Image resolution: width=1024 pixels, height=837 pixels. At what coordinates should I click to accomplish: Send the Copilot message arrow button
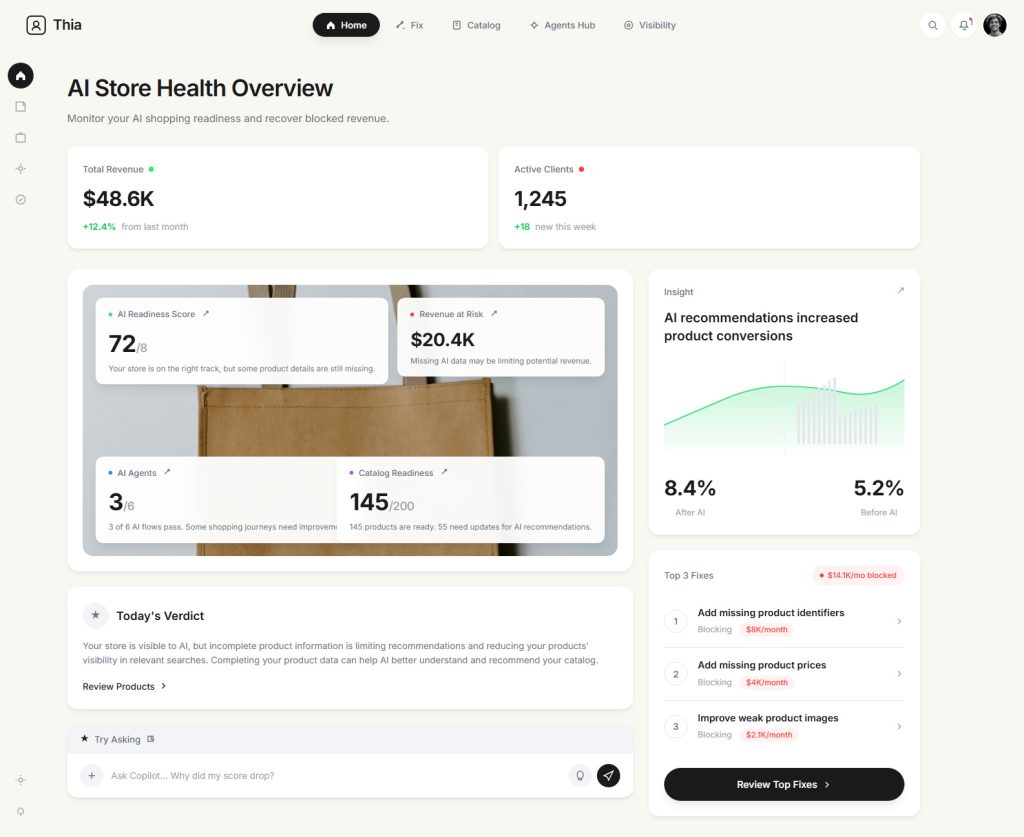609,776
